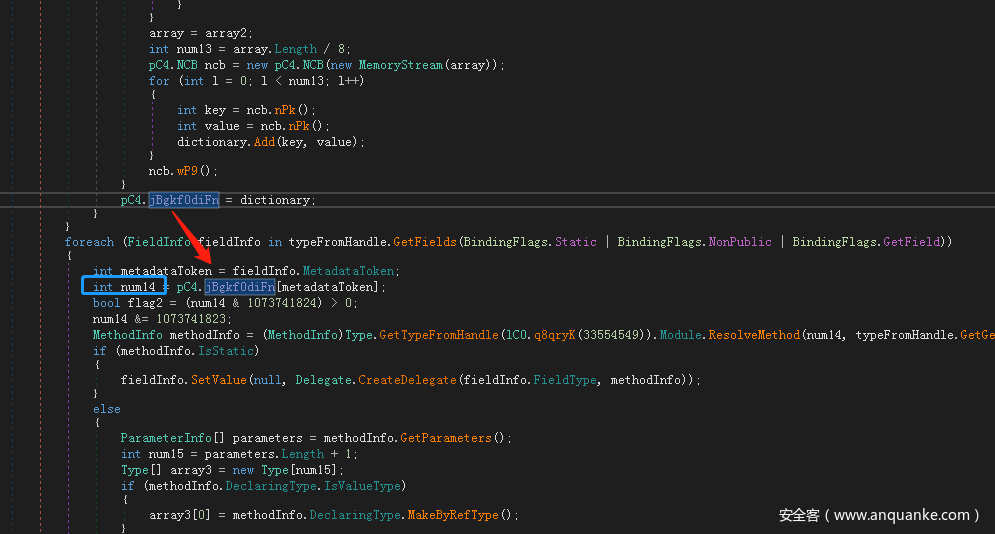This screenshot has height=534, width=995.
Task: Jump to the ResolveMethod call
Action: [753, 335]
